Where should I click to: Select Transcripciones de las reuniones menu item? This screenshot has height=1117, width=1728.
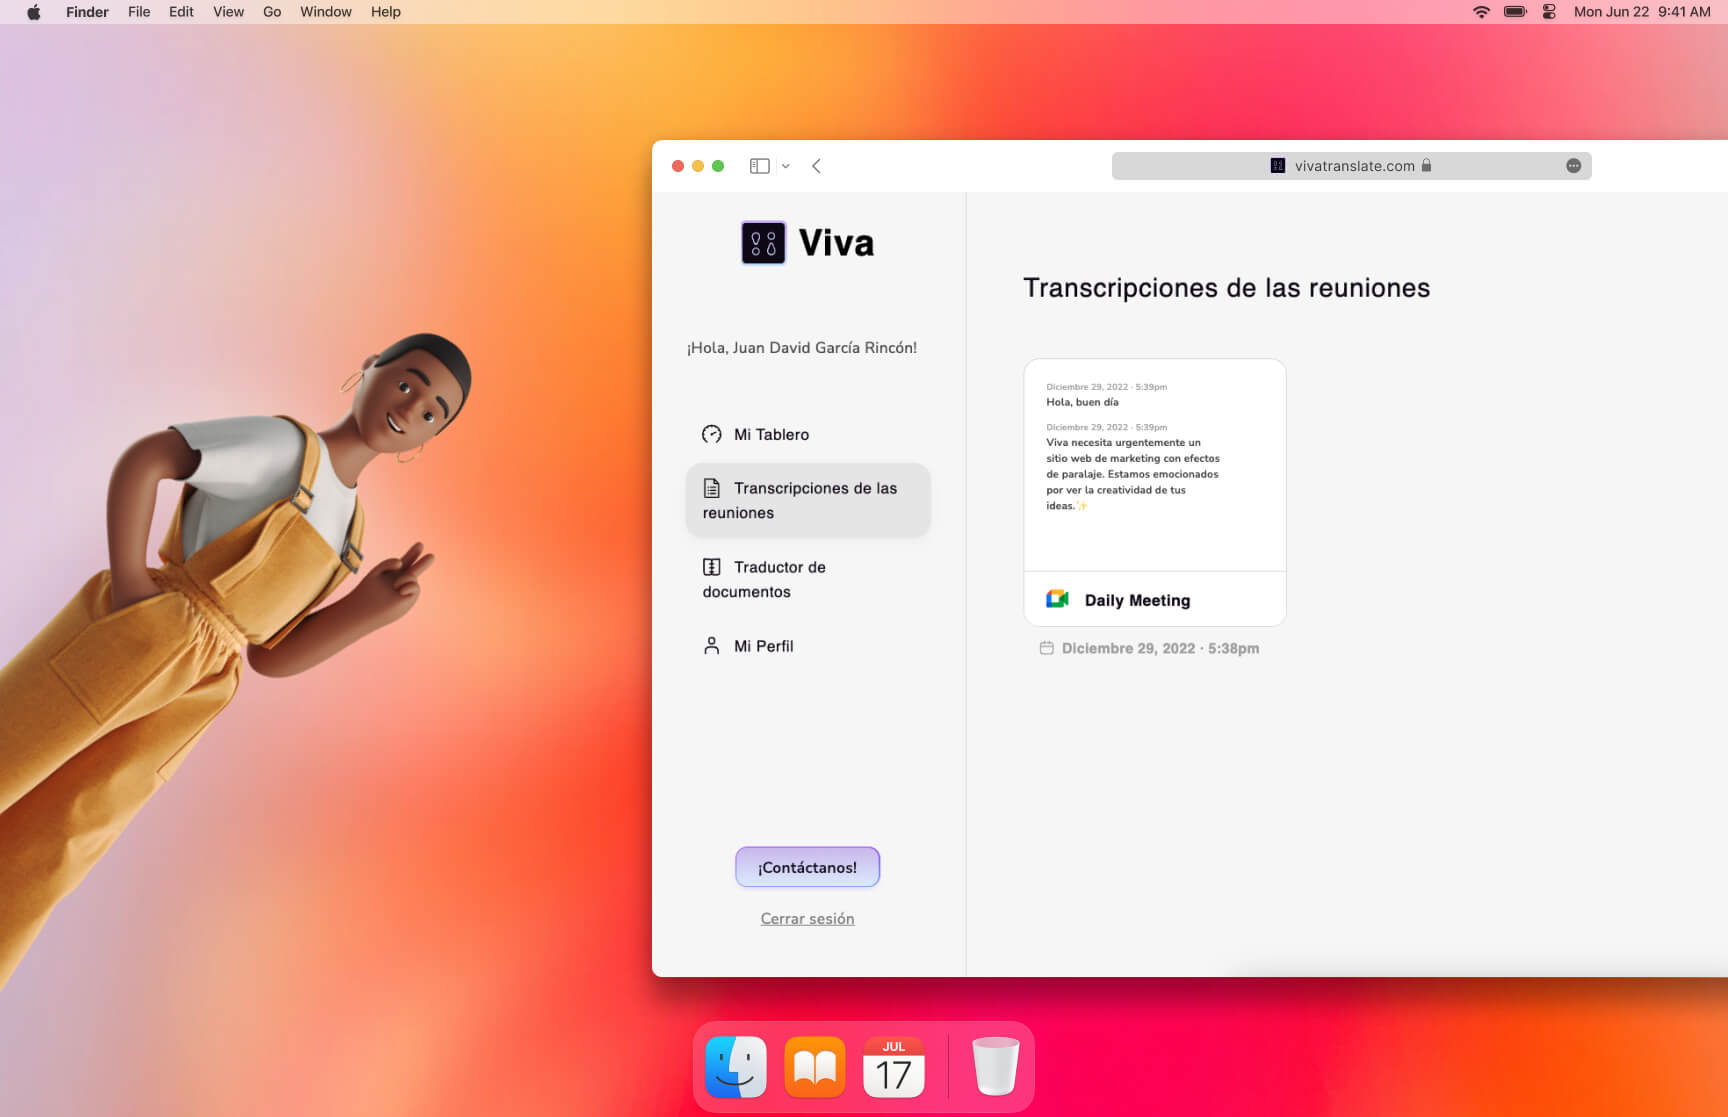pyautogui.click(x=808, y=500)
